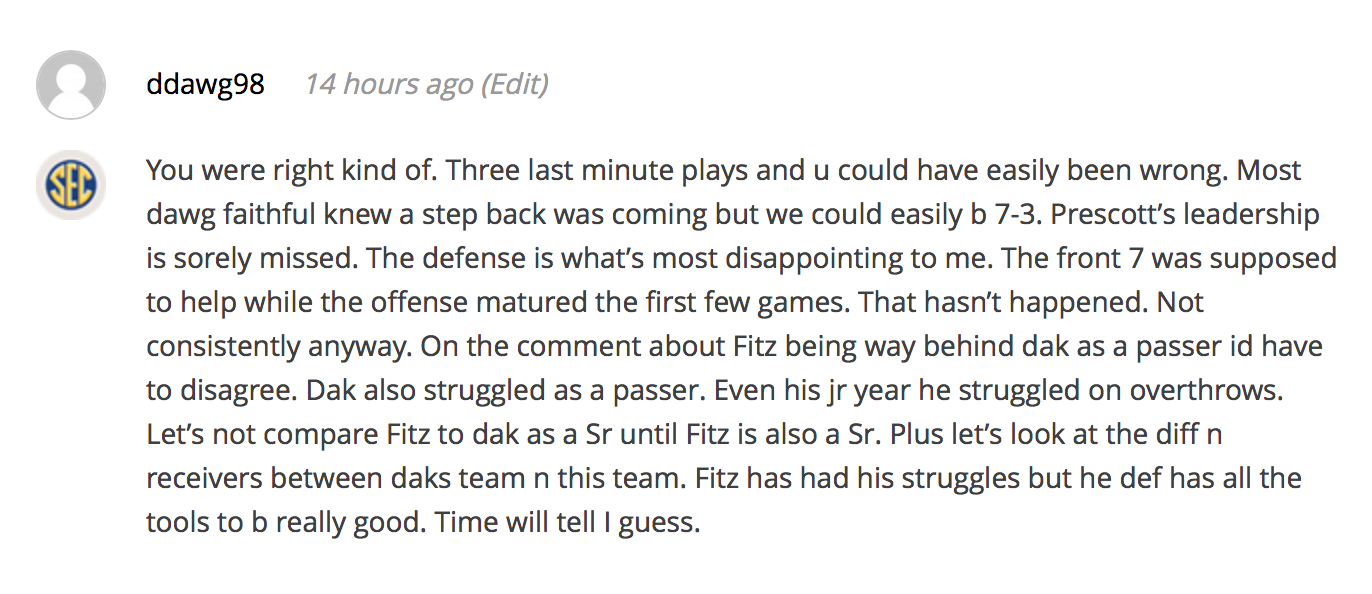1372x594 pixels.
Task: Click the SEC conference badge icon
Action: pyautogui.click(x=71, y=185)
